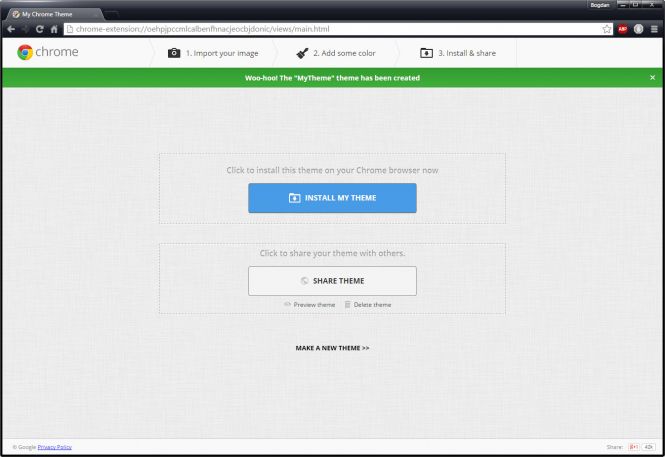Click the INSTALL MY THEME button
665x457 pixels.
332,198
